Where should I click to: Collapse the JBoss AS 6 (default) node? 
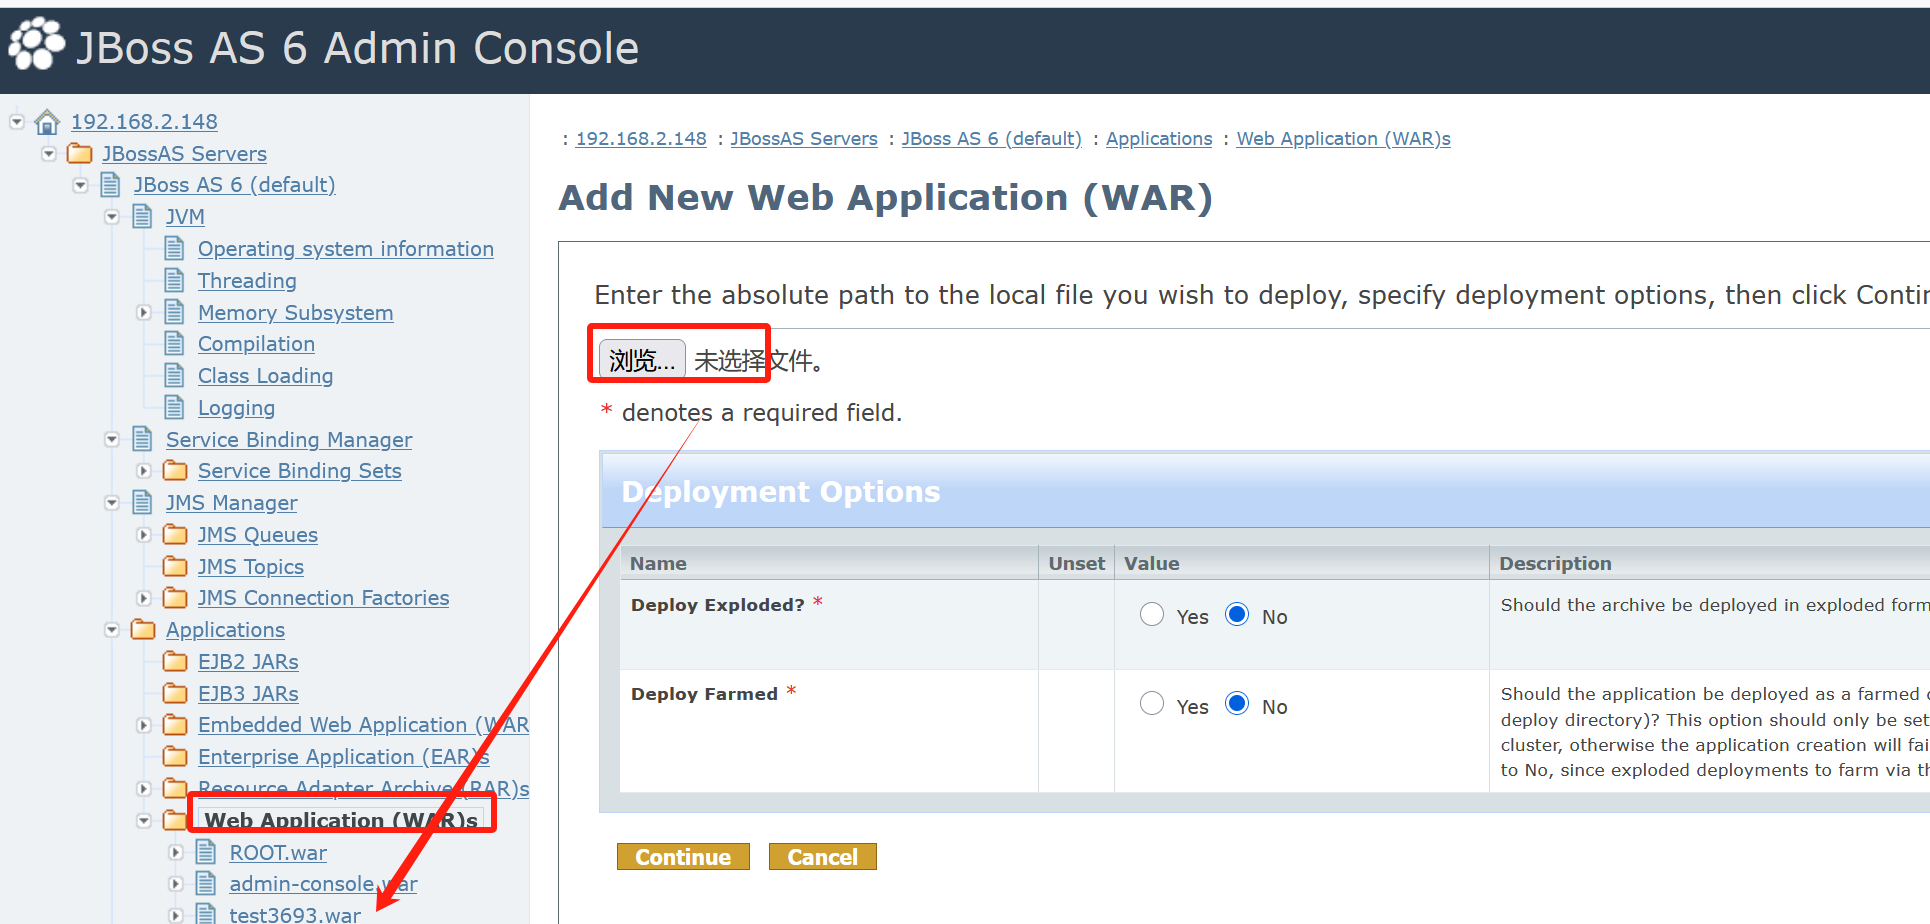(x=81, y=185)
